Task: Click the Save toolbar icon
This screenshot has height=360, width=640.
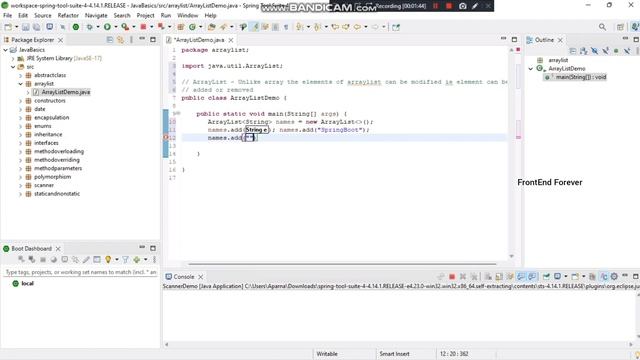Action: pos(26,27)
